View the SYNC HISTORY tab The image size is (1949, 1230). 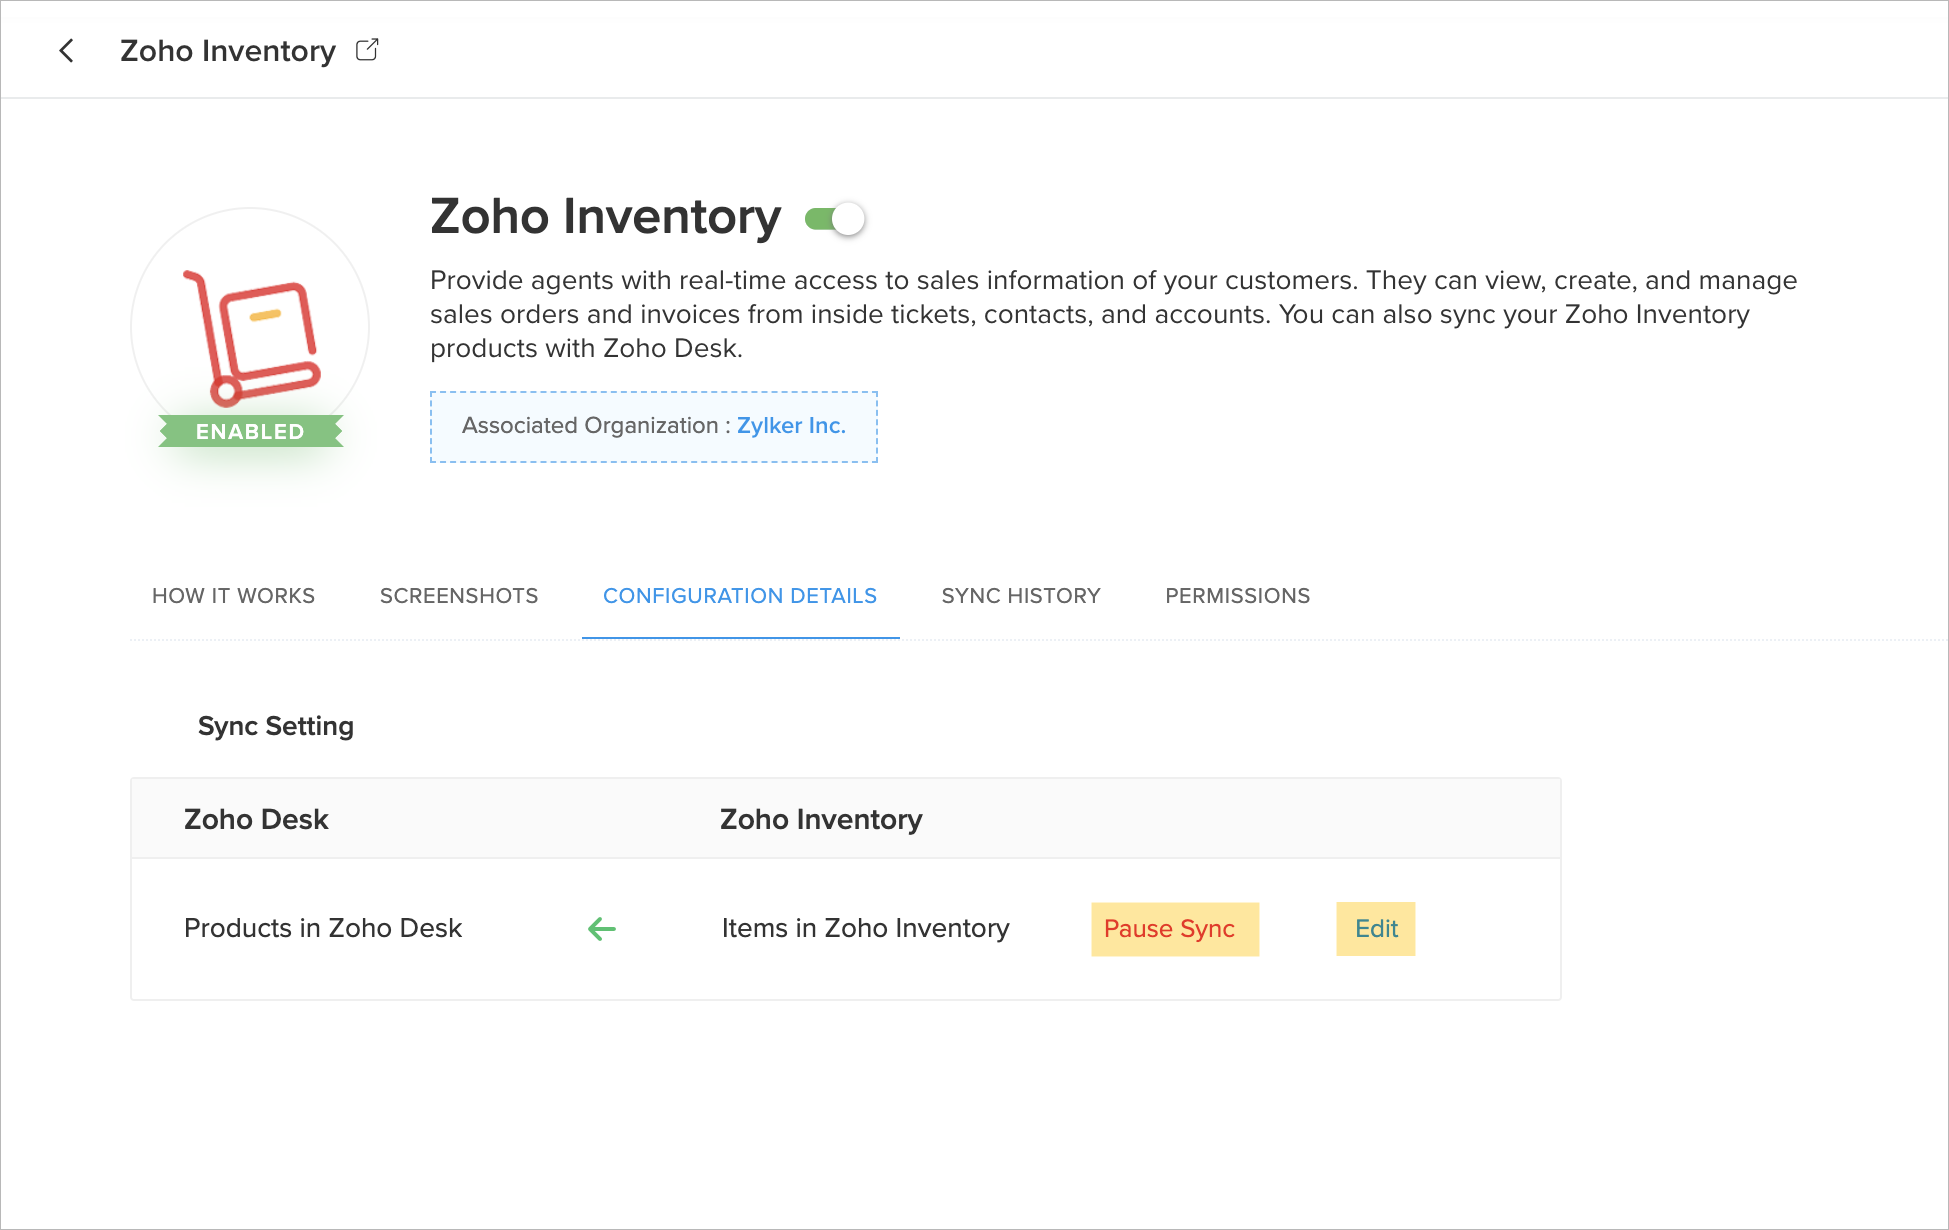[1021, 596]
